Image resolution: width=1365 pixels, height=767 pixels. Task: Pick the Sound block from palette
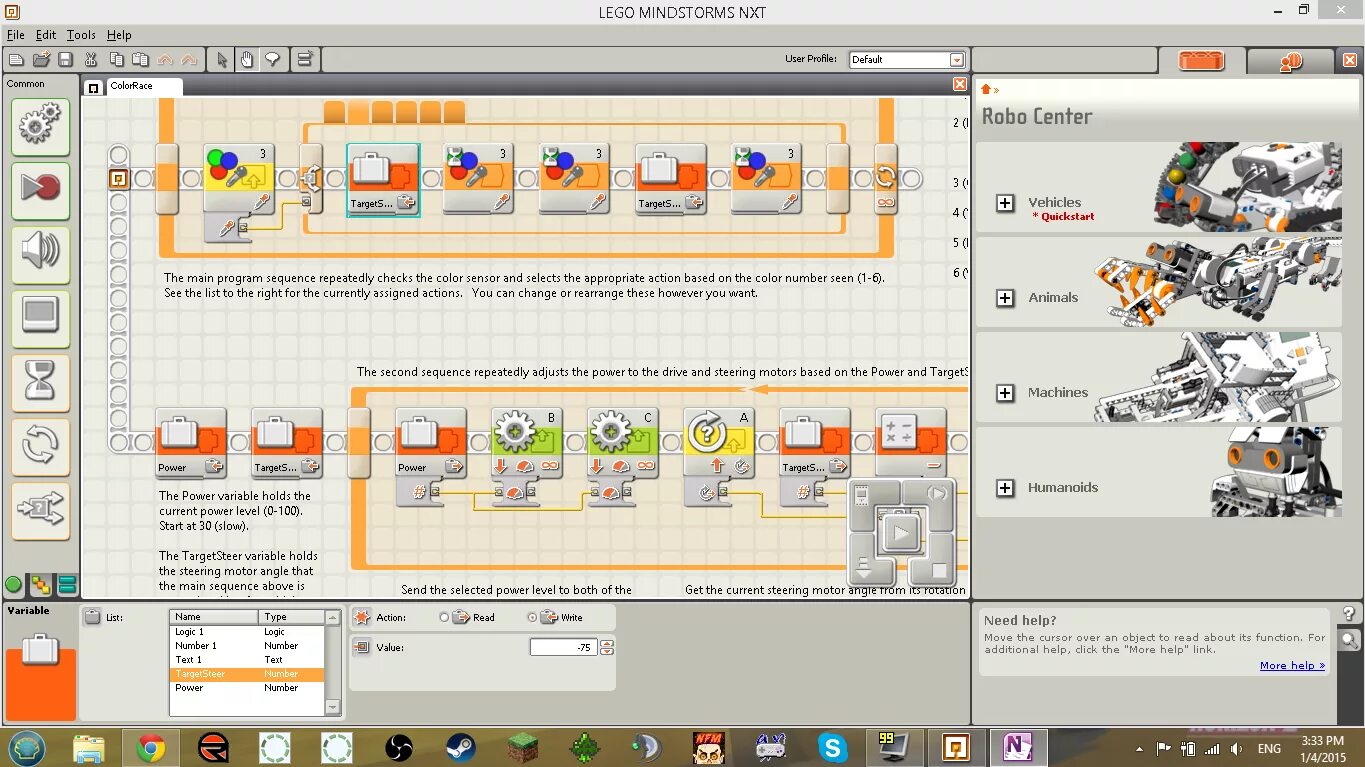tap(40, 254)
